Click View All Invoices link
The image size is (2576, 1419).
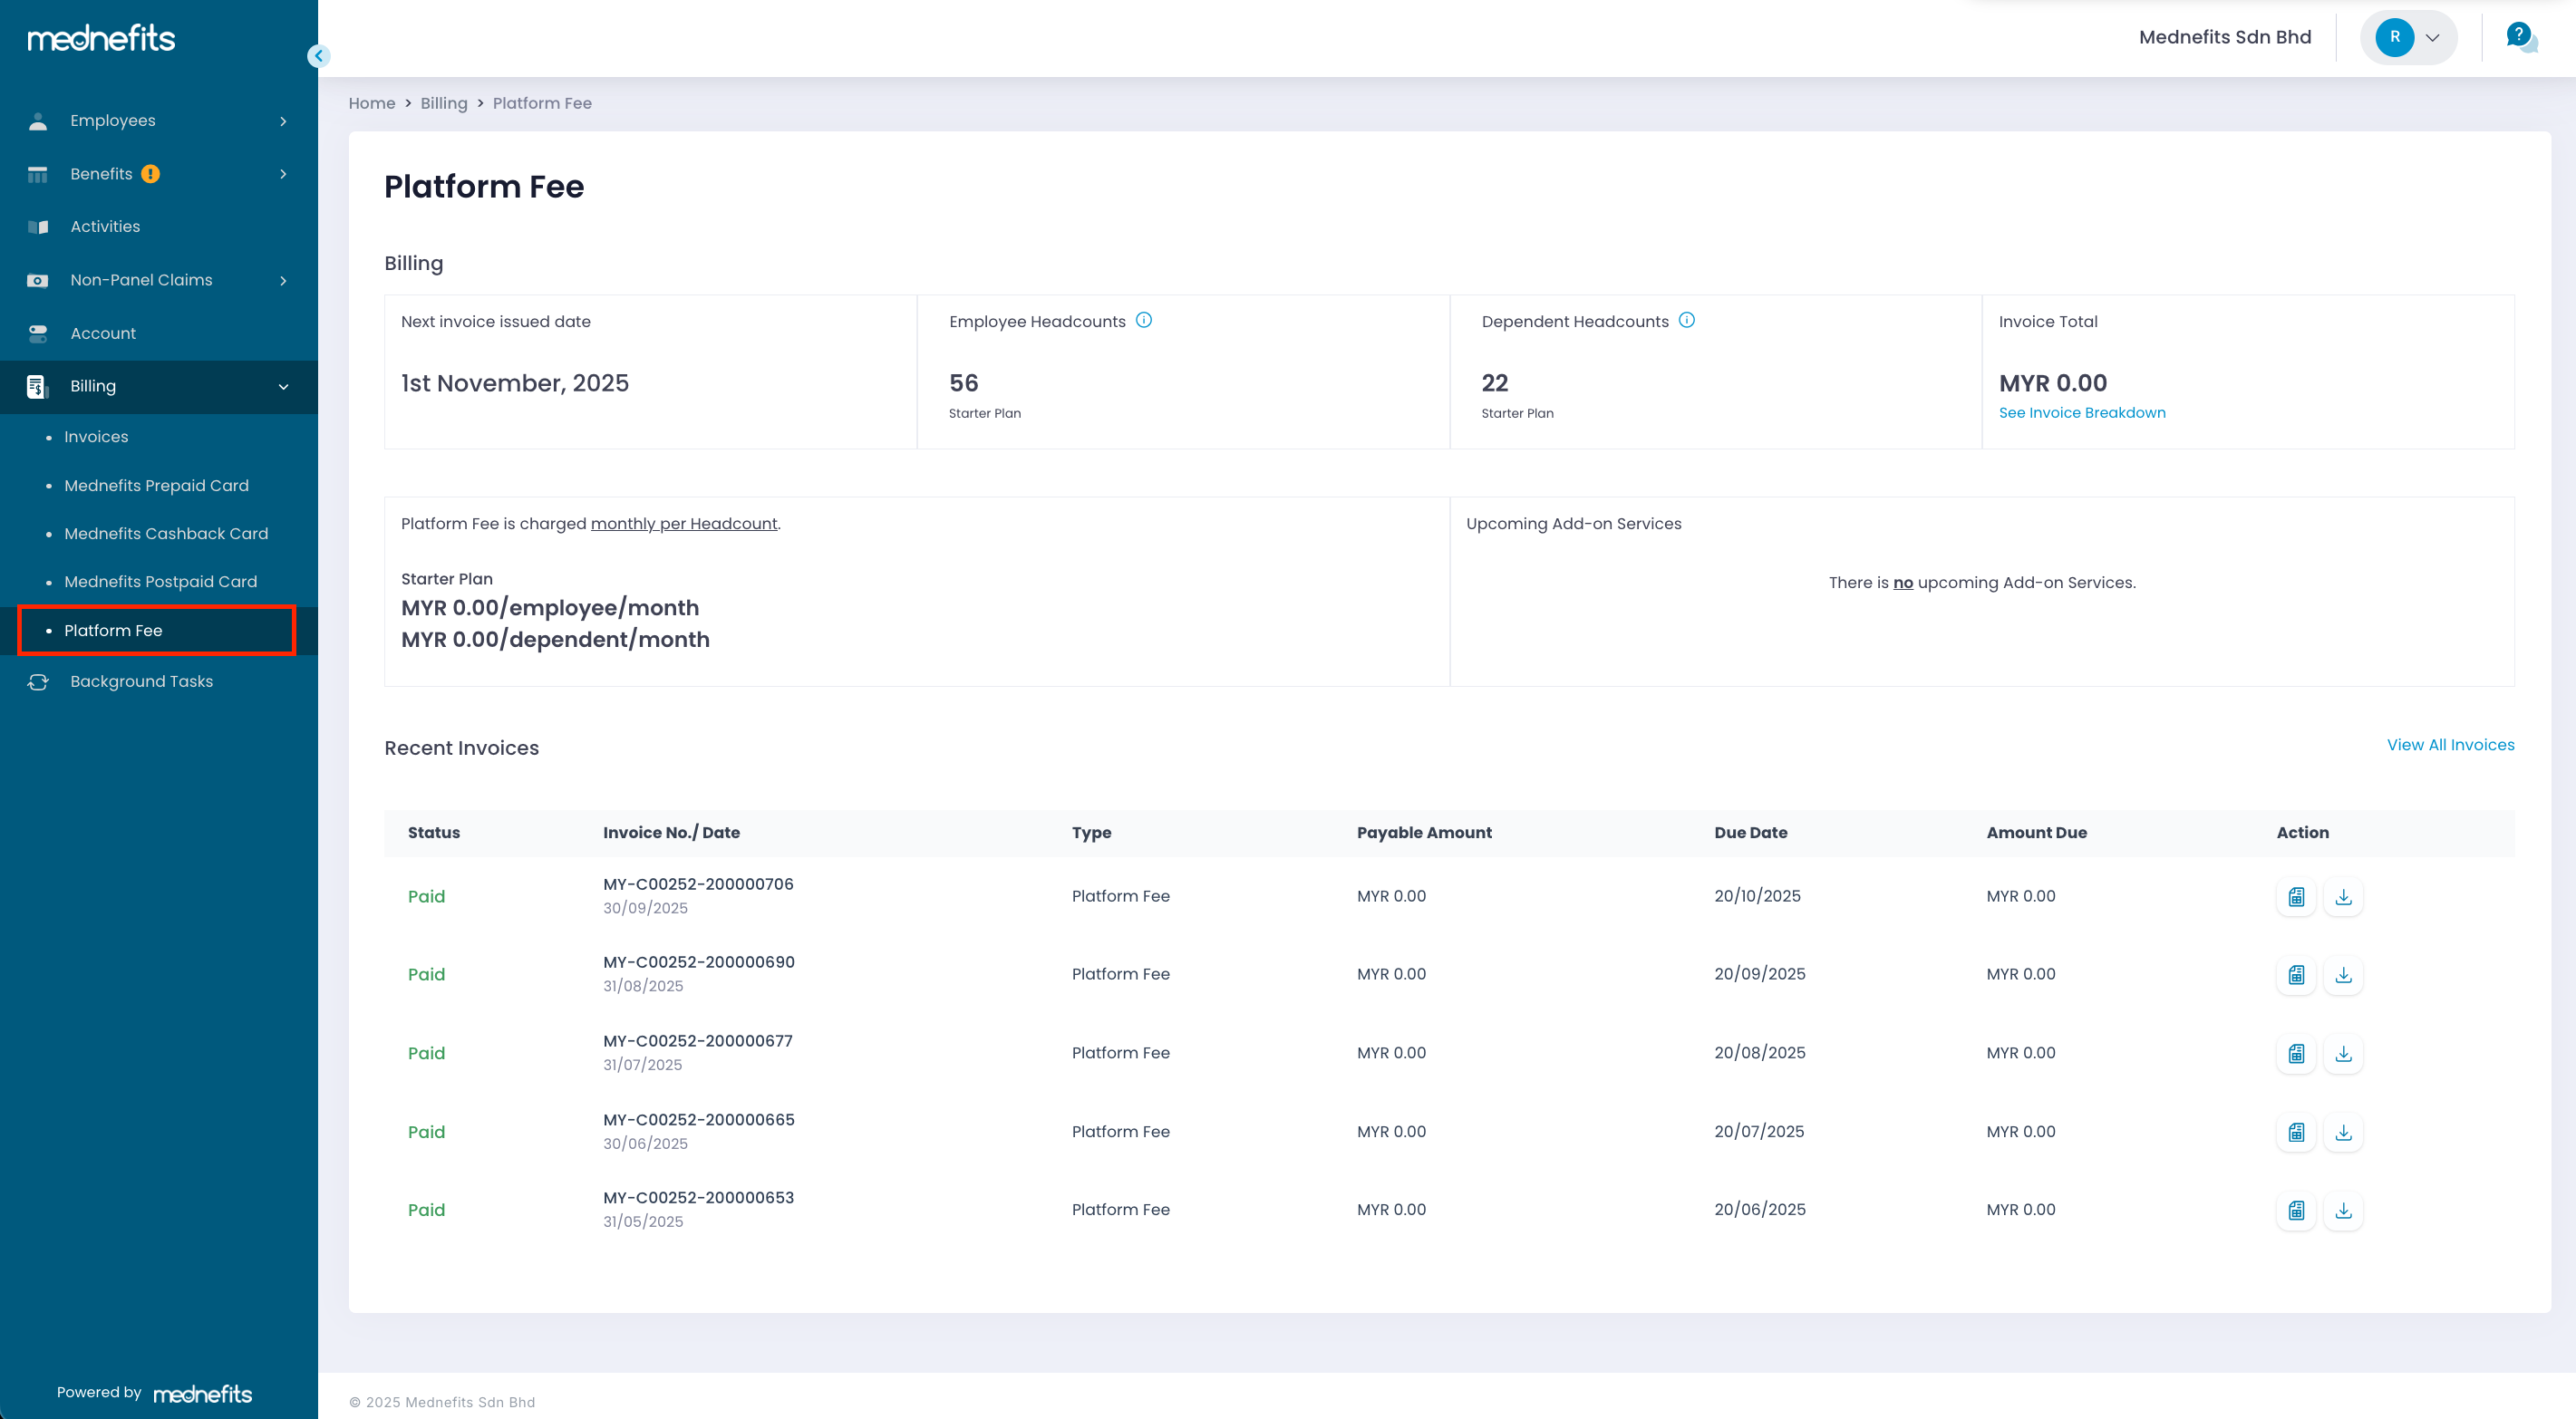[2450, 745]
